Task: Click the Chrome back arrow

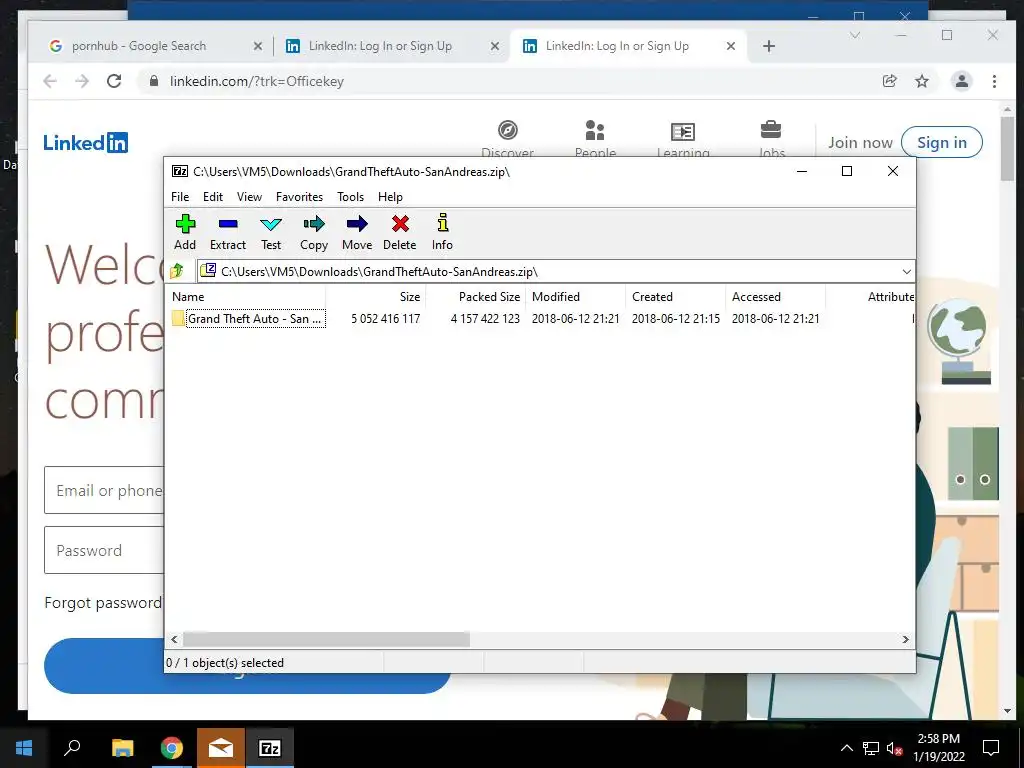Action: (x=50, y=81)
